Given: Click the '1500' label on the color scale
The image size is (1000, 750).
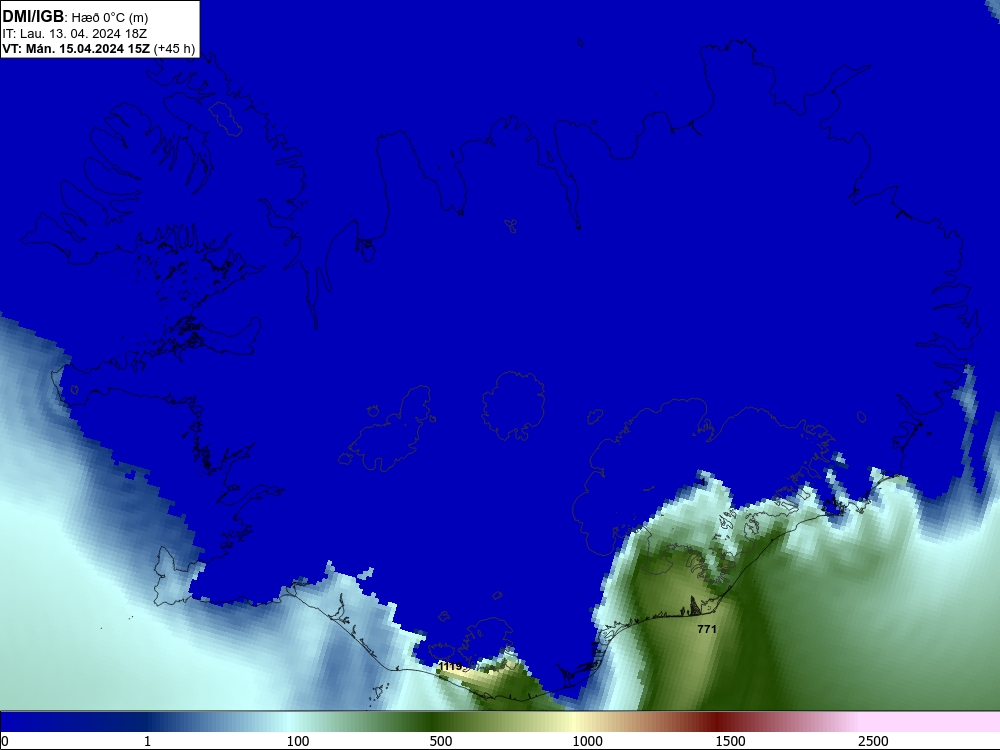Looking at the screenshot, I should point(730,741).
